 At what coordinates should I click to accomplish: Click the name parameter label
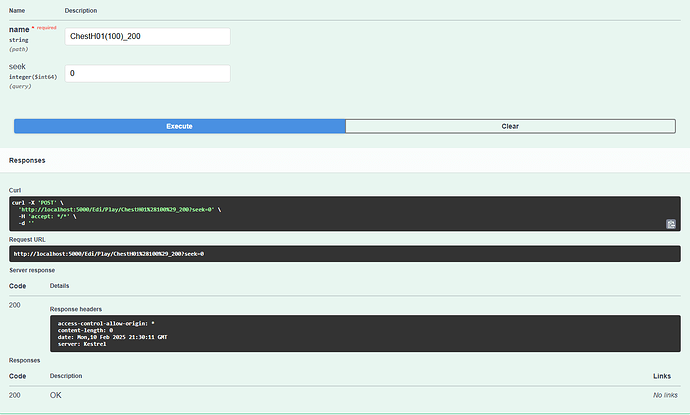19,29
